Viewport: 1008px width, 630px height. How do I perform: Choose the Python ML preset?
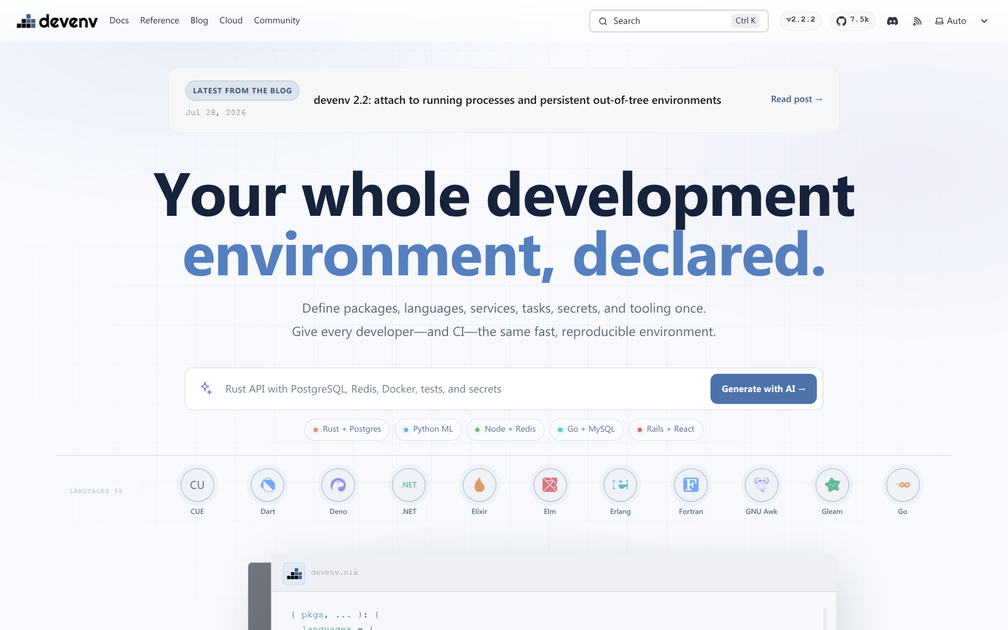pos(428,429)
